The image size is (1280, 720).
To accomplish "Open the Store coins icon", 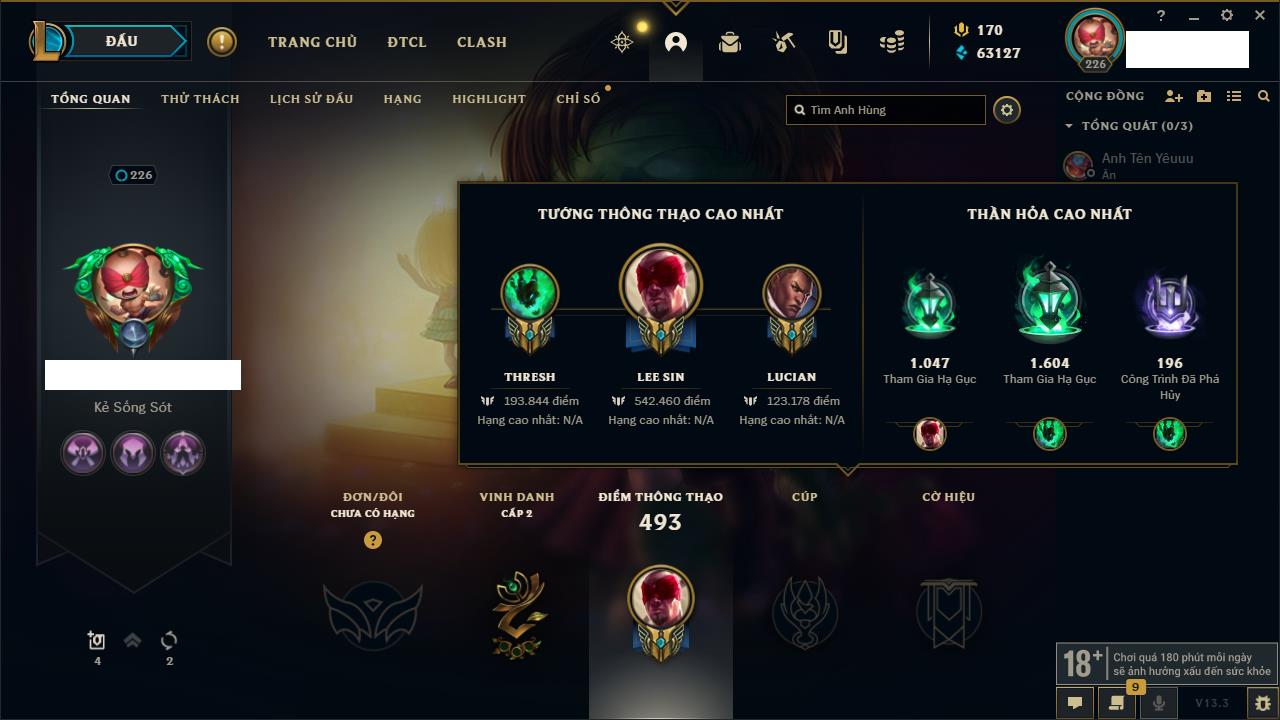I will [x=892, y=42].
